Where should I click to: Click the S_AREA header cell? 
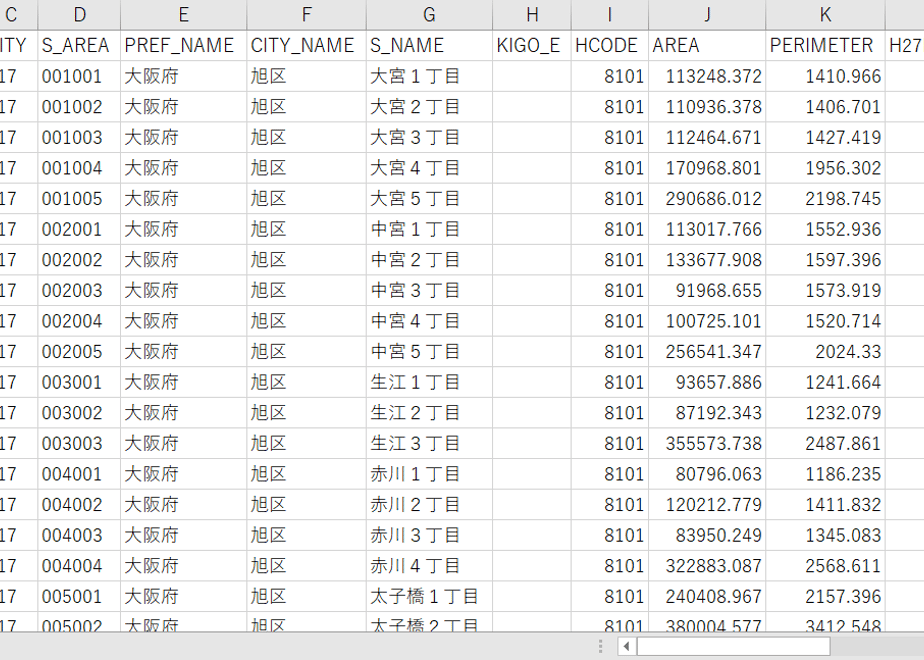pos(79,45)
